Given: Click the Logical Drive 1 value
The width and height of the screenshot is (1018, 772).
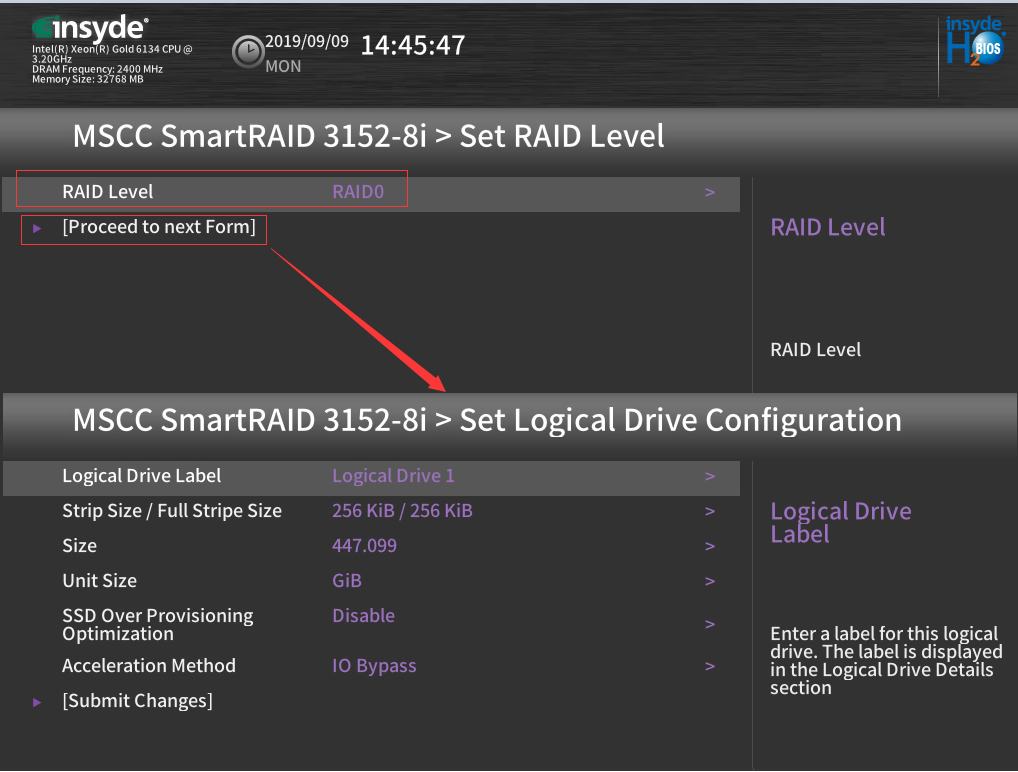Looking at the screenshot, I should click(x=393, y=477).
